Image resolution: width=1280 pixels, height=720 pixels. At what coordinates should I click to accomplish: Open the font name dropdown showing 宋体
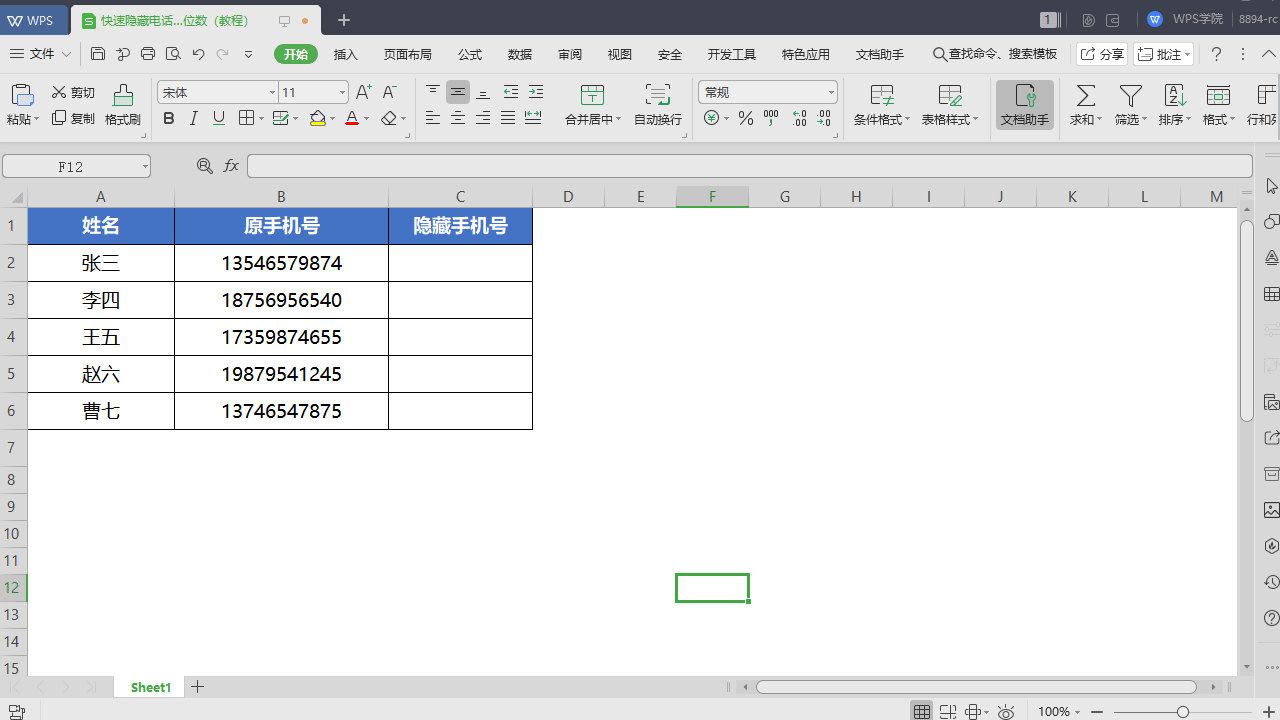[271, 91]
